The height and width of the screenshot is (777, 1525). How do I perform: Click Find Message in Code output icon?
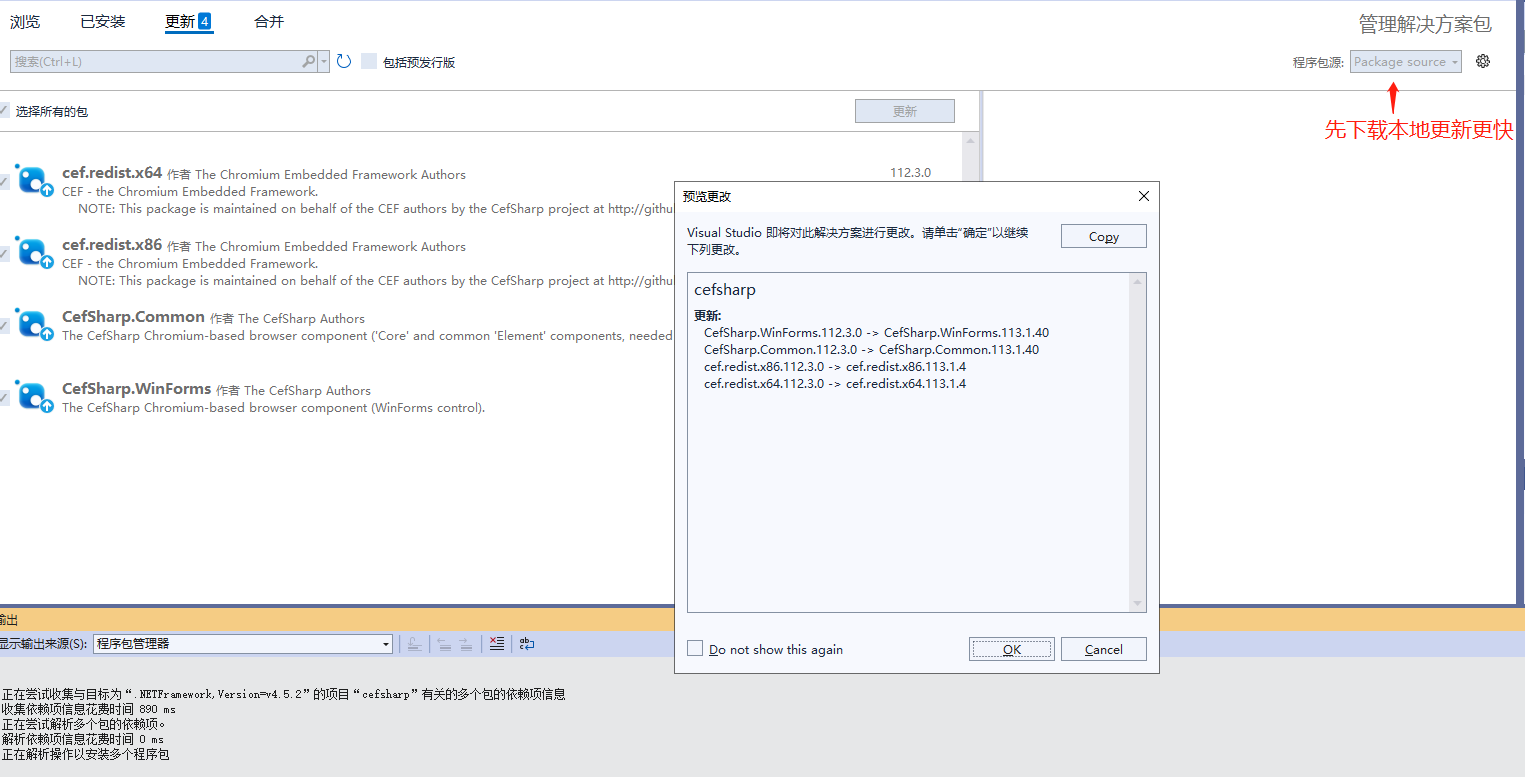click(x=413, y=644)
